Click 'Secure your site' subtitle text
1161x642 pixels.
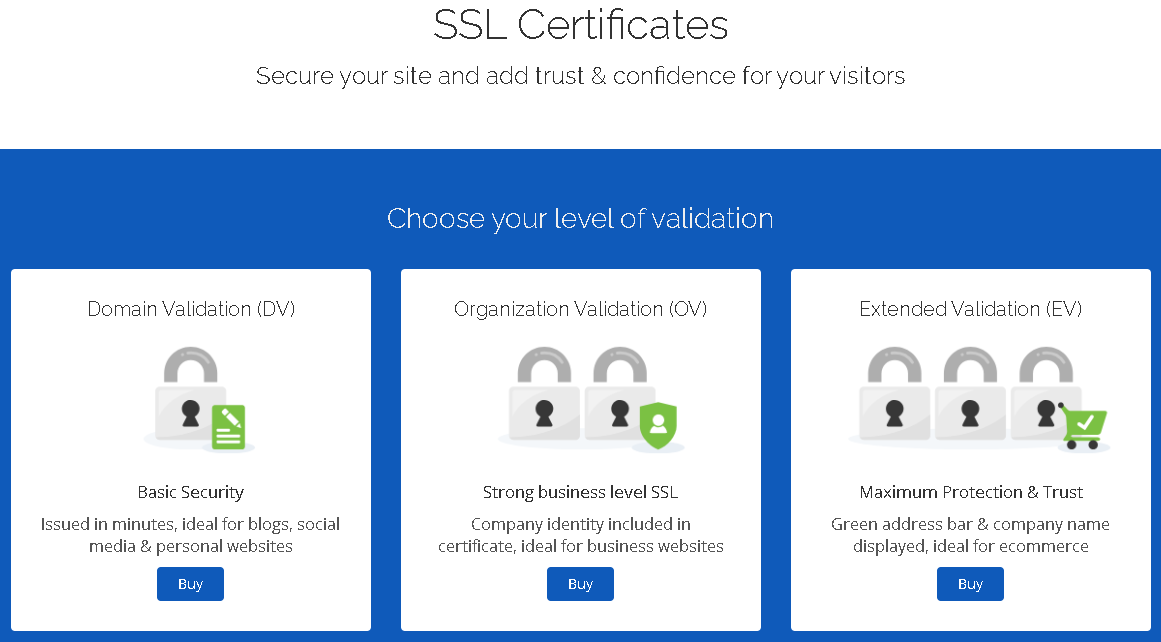(580, 76)
